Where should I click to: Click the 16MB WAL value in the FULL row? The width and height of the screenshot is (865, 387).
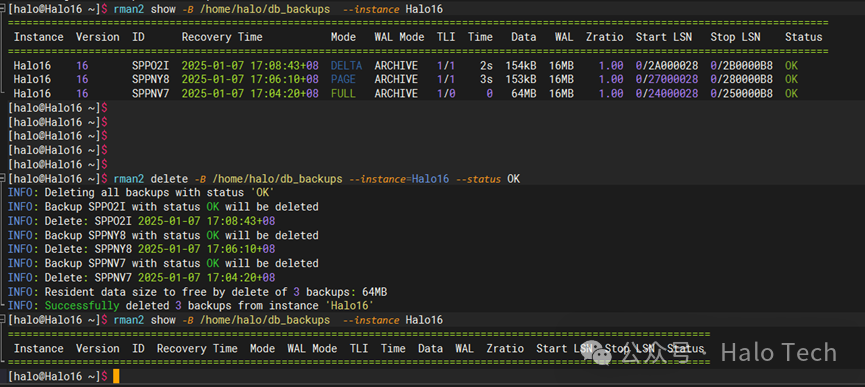coord(561,94)
